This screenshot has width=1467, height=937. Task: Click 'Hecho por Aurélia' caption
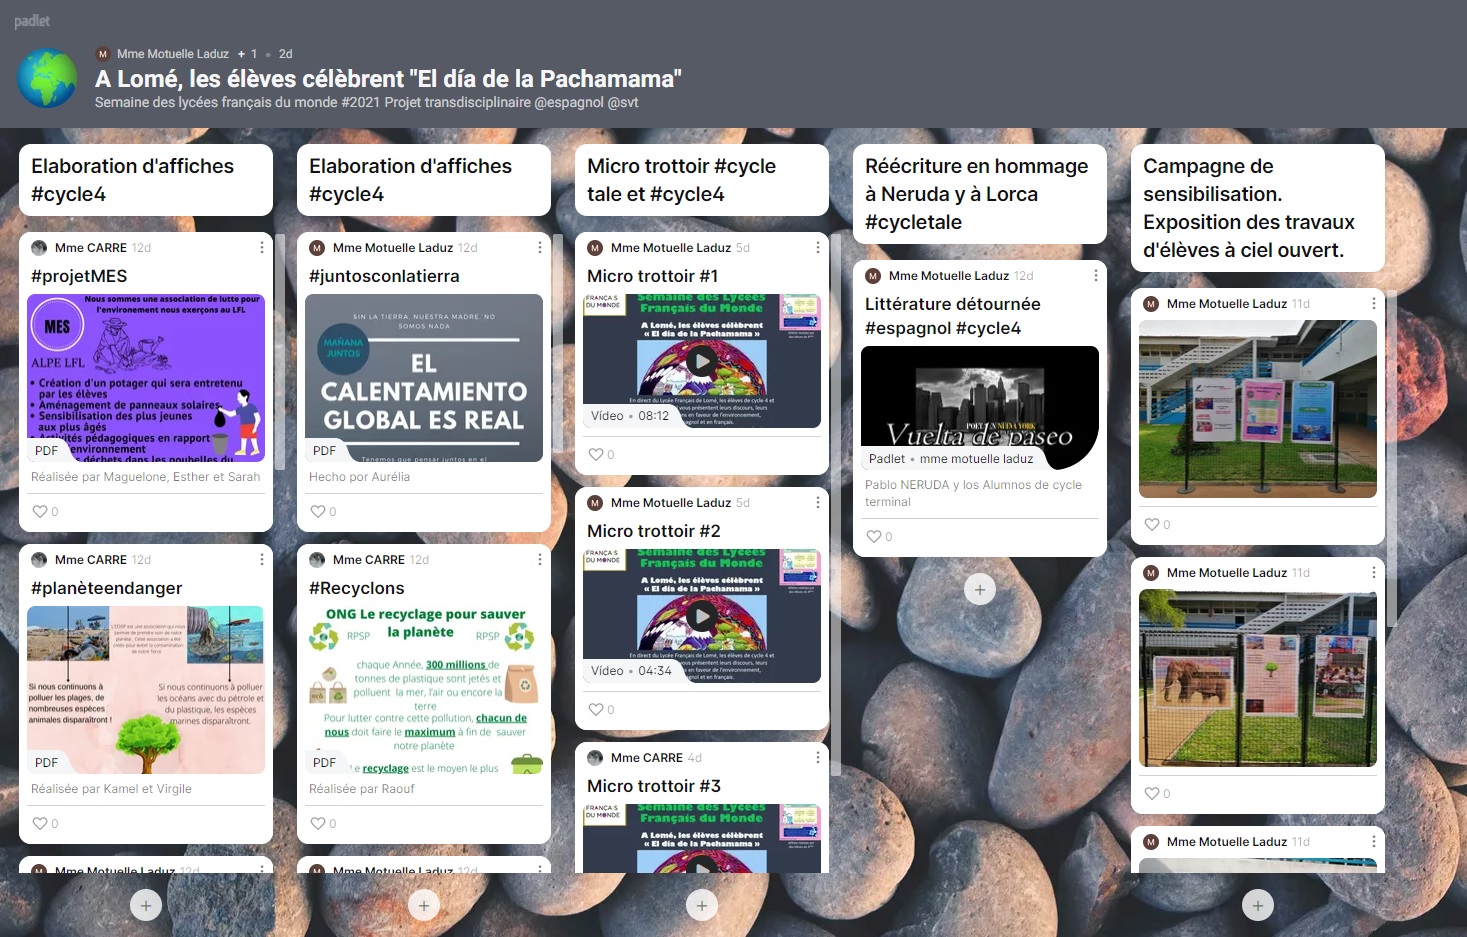pos(359,477)
